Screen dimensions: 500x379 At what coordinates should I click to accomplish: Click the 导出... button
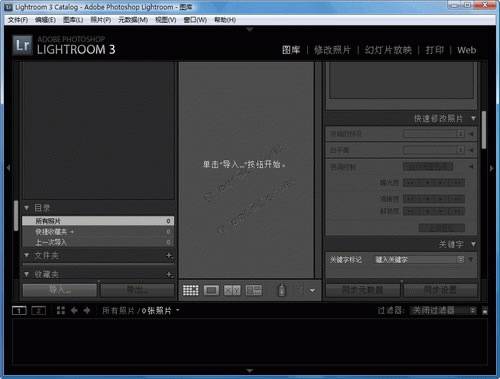(137, 290)
